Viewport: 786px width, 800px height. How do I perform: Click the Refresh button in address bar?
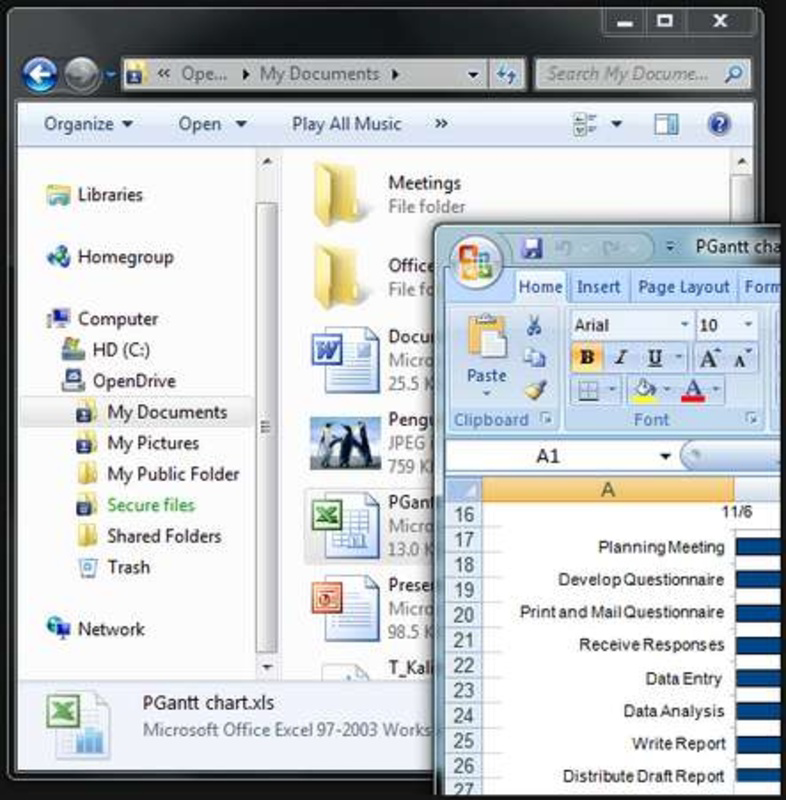click(507, 75)
